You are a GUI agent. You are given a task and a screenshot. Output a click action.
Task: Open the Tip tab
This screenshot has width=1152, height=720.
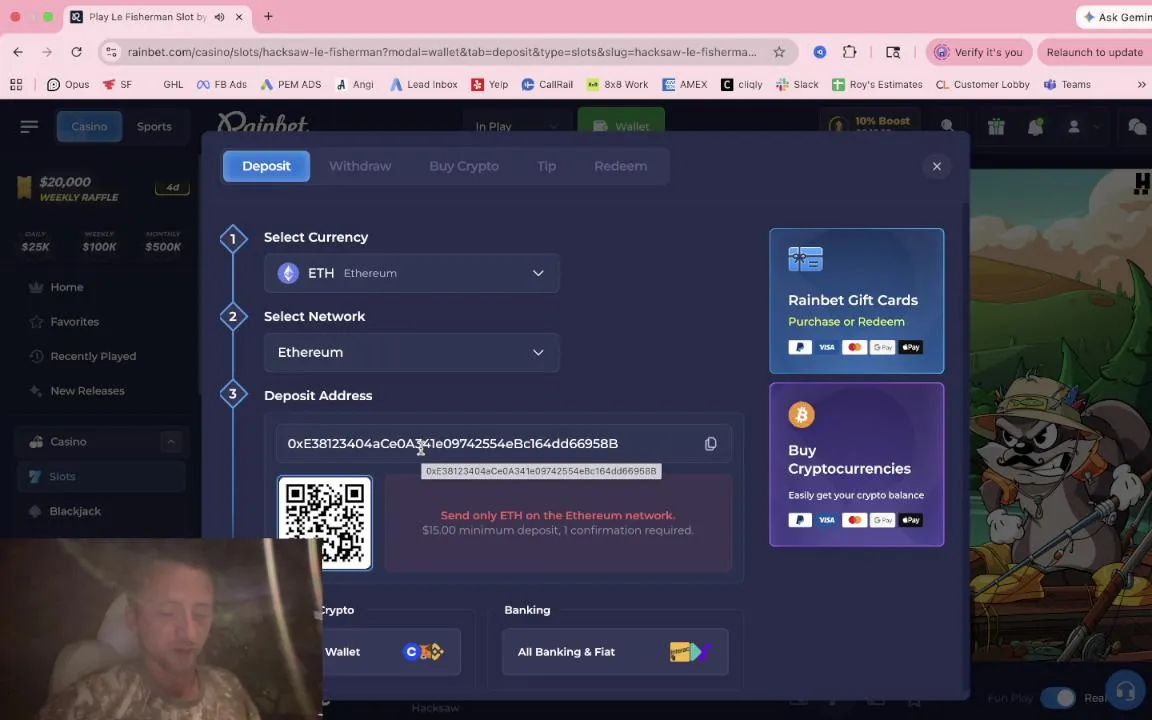tap(546, 166)
